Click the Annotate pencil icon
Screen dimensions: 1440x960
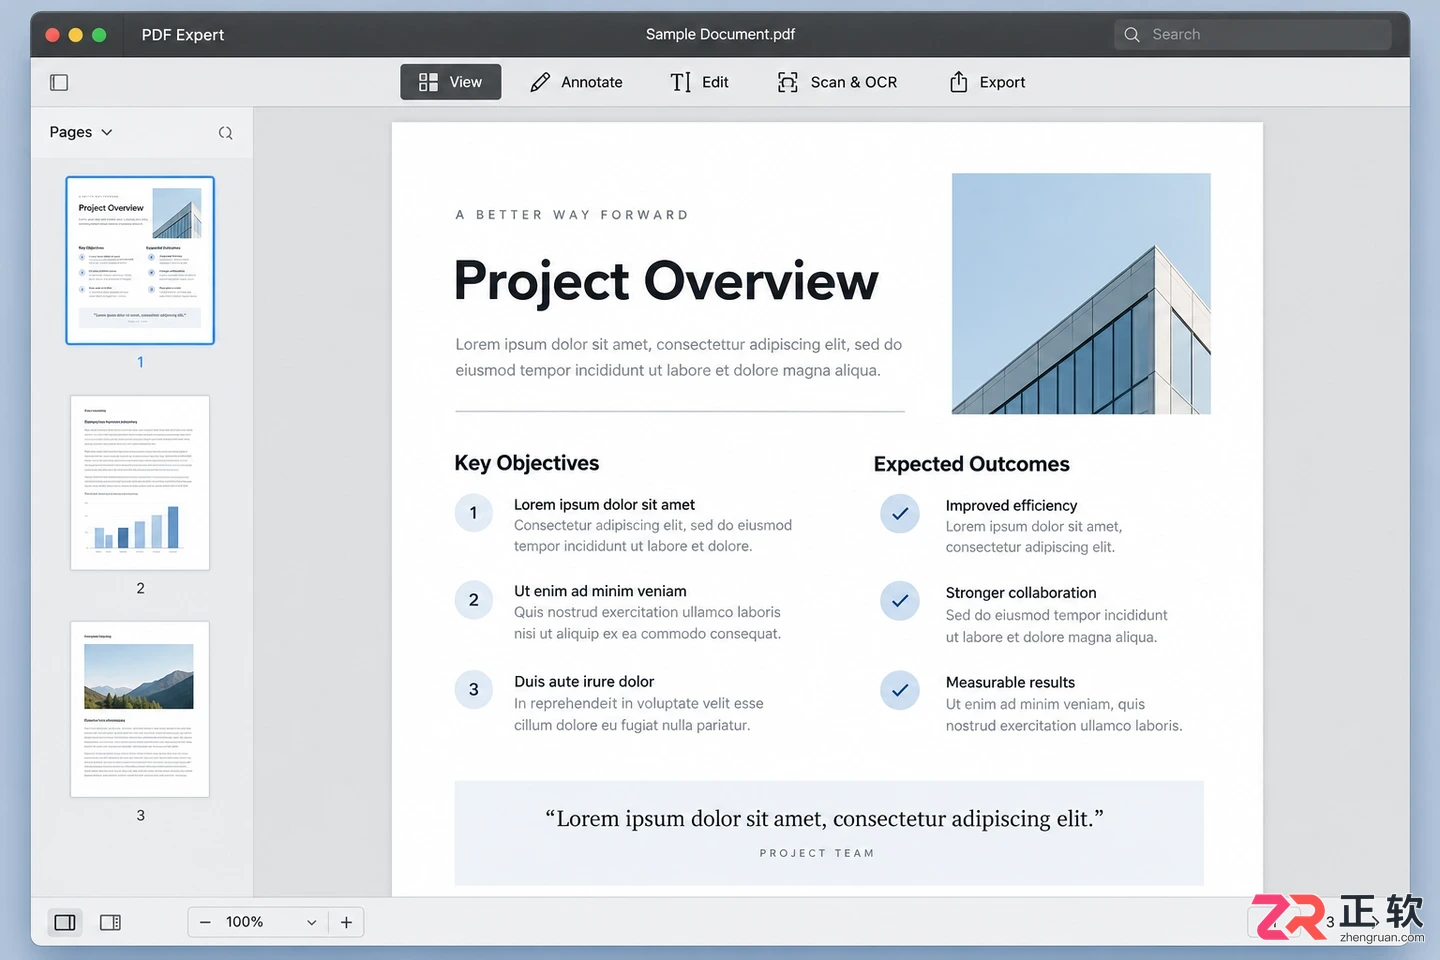tap(540, 82)
